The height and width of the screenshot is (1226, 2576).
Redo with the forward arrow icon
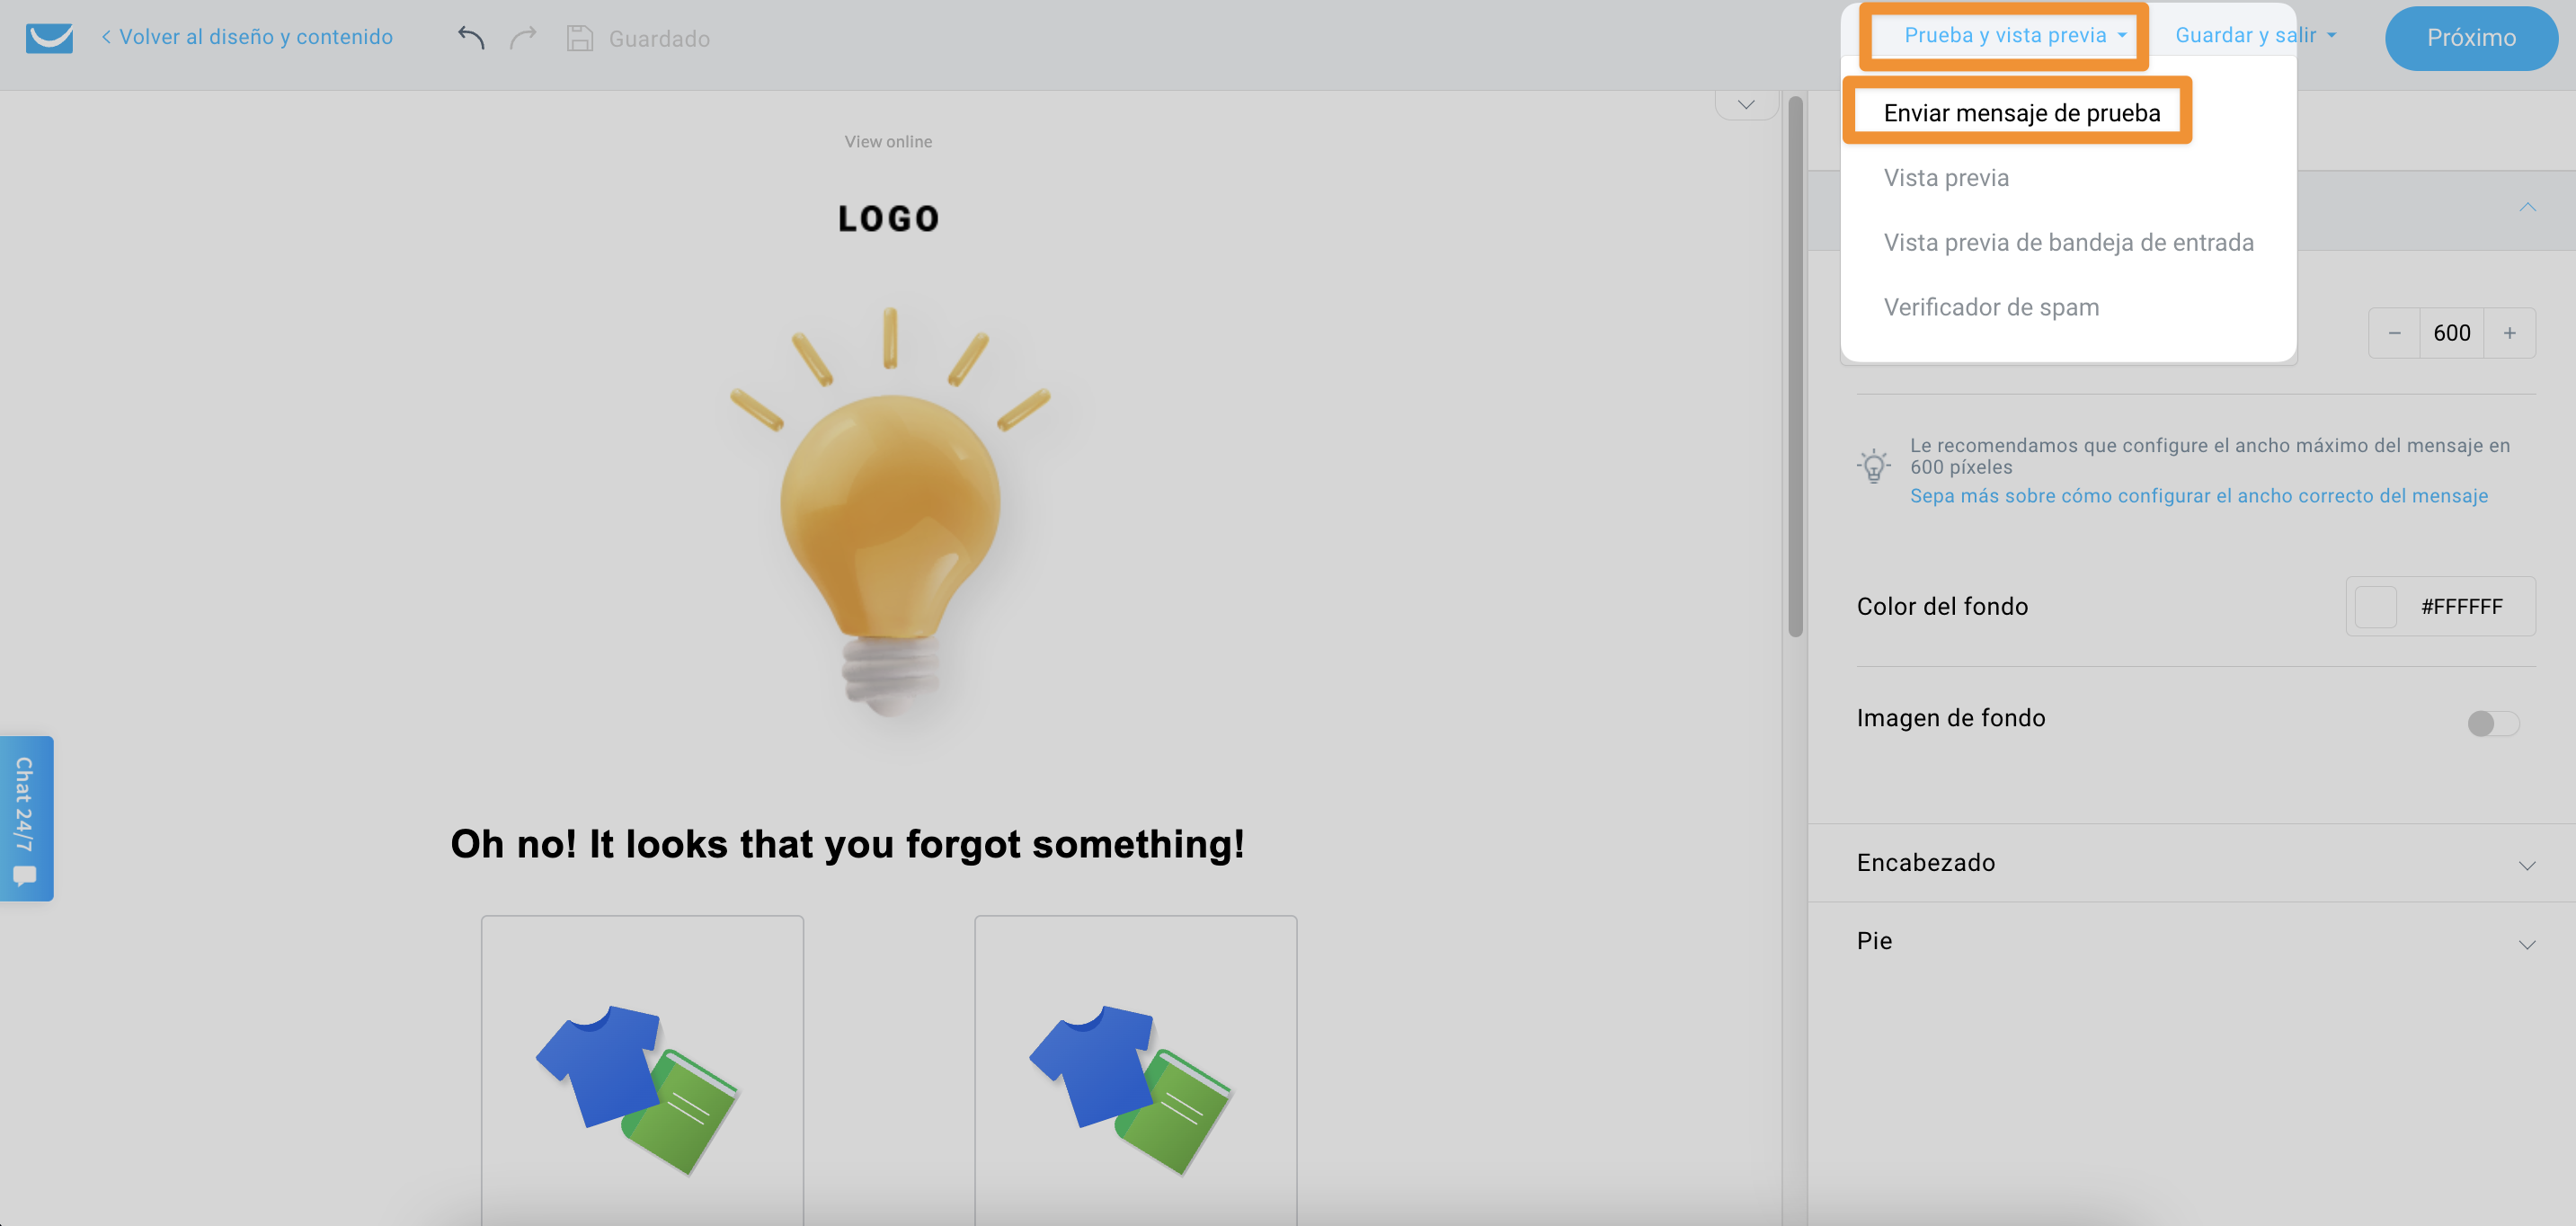pyautogui.click(x=523, y=38)
